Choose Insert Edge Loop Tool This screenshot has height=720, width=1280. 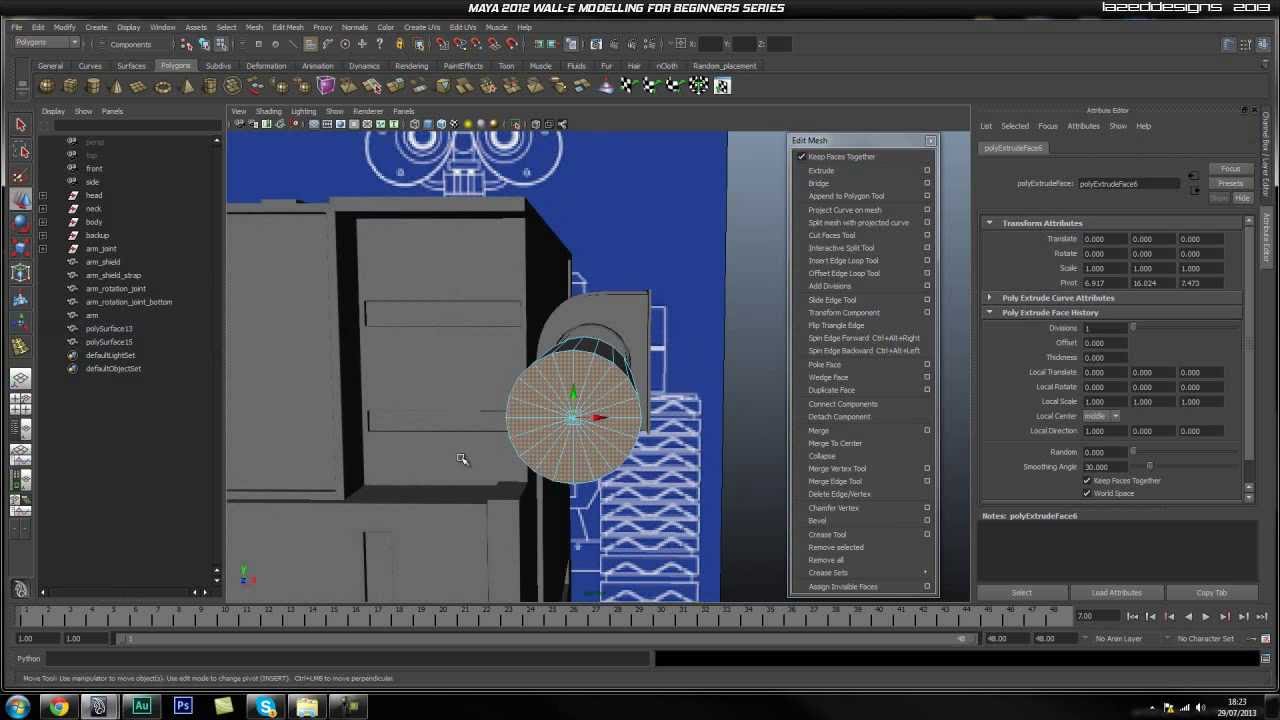(x=843, y=261)
